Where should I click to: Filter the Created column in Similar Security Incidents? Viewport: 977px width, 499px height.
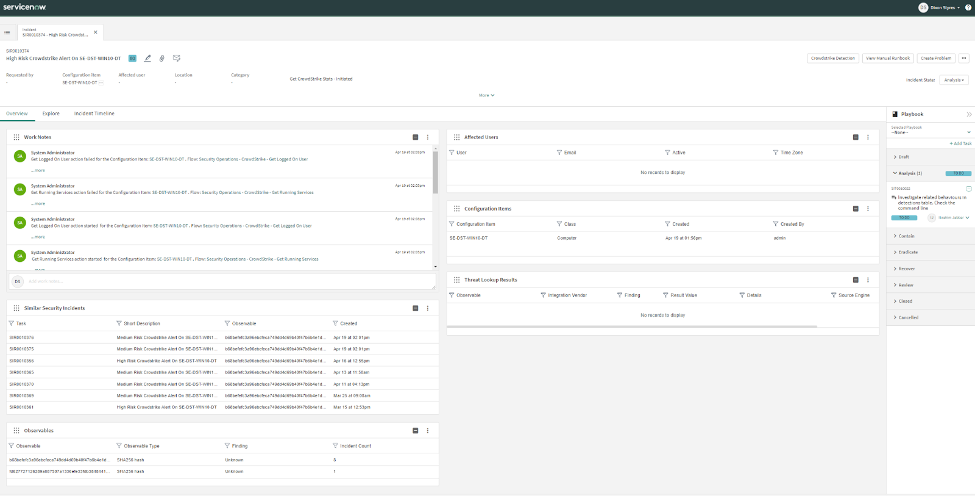tap(335, 323)
